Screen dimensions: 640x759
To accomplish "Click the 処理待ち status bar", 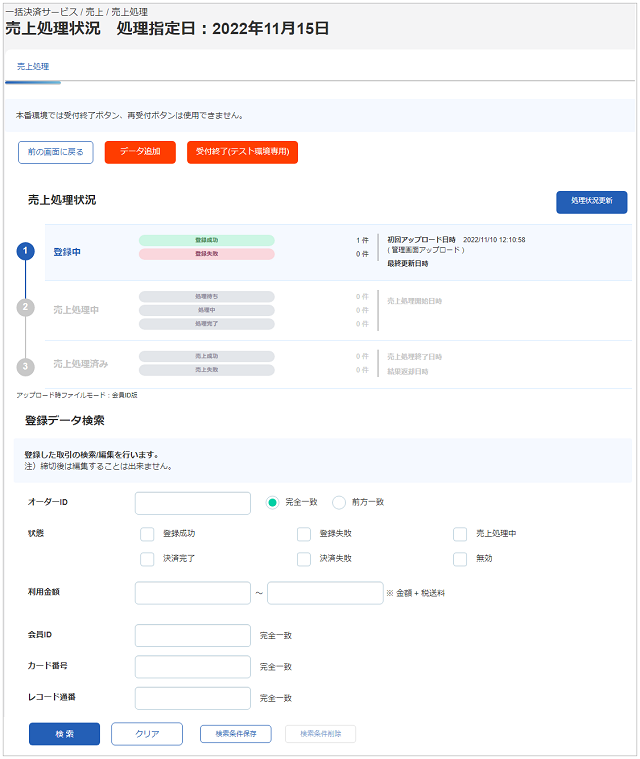I will click(x=207, y=296).
